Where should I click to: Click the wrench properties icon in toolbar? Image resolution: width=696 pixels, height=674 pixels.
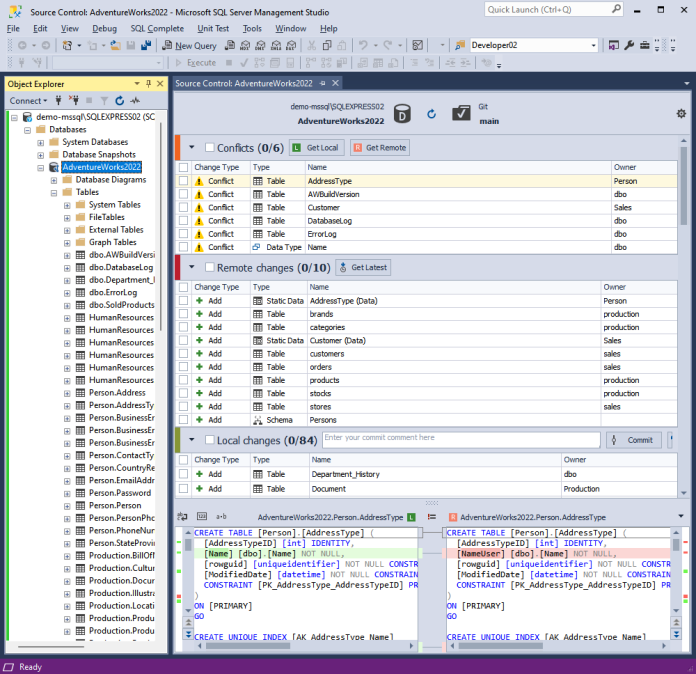click(629, 45)
